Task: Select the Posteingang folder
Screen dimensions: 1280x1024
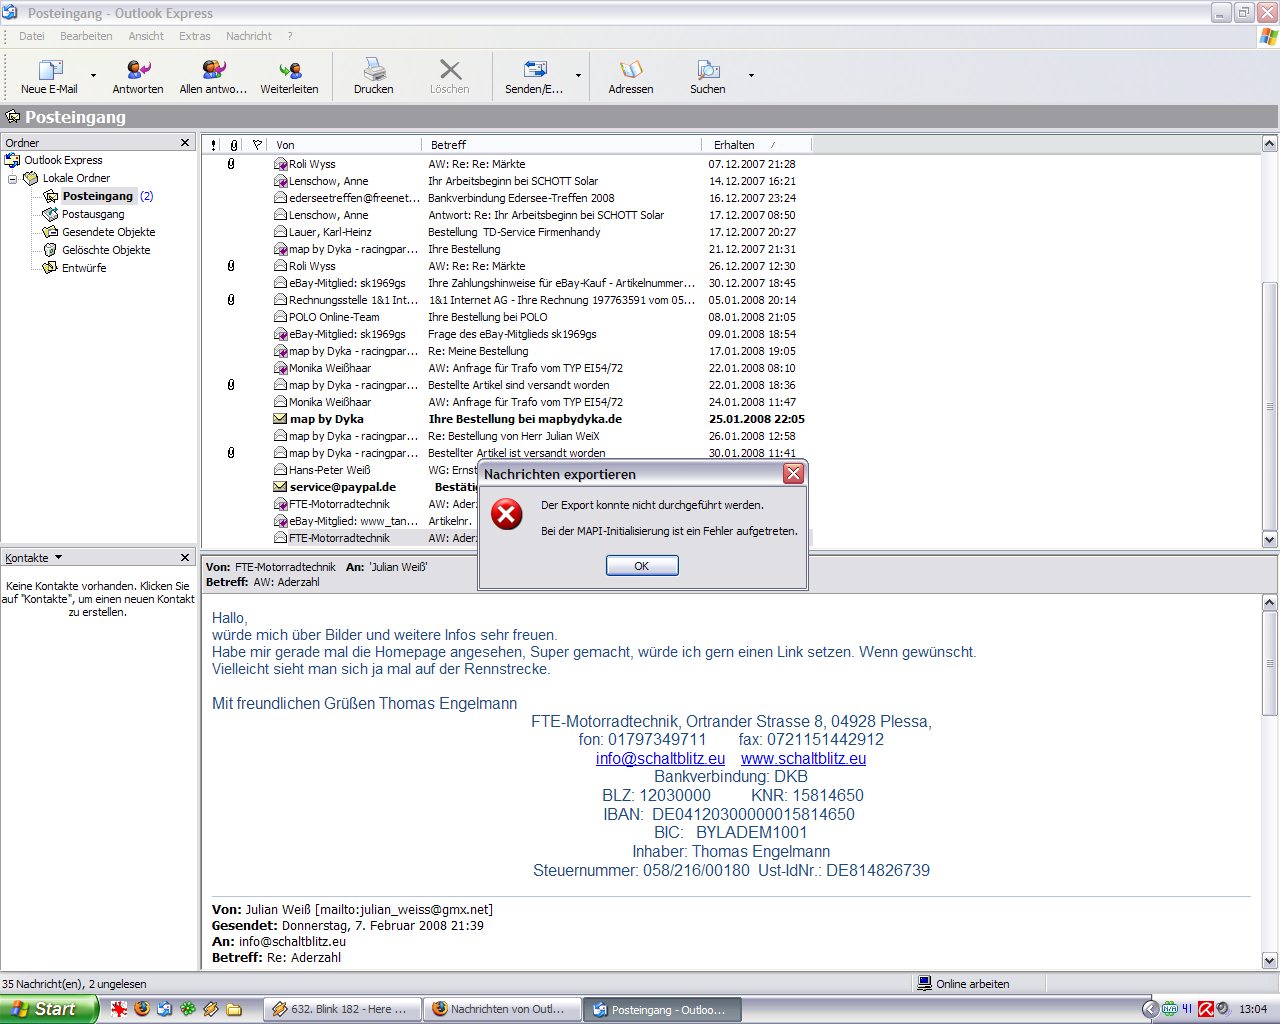Action: 98,196
